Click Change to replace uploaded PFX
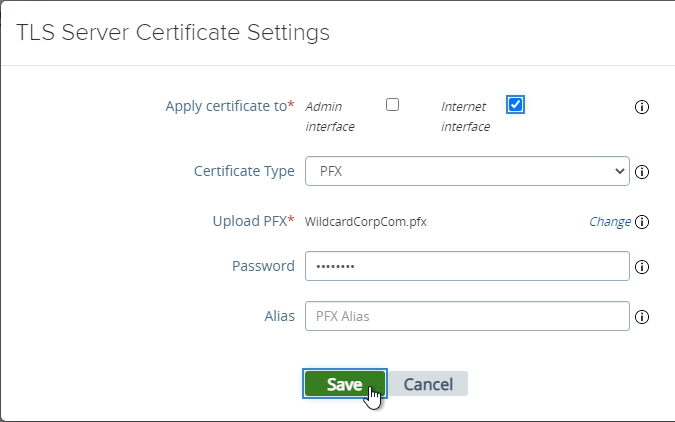The height and width of the screenshot is (422, 675). pyautogui.click(x=610, y=222)
